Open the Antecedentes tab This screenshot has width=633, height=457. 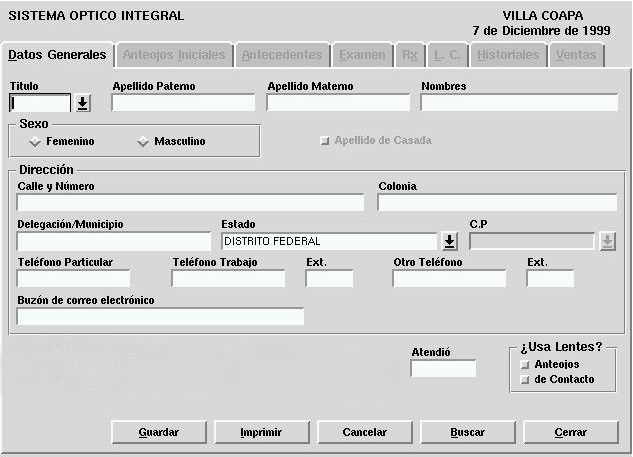click(282, 55)
